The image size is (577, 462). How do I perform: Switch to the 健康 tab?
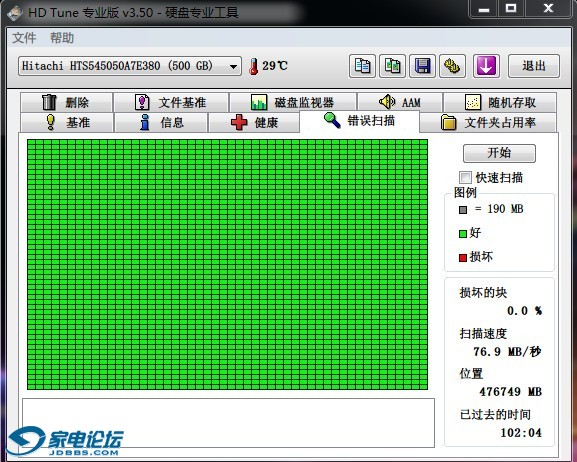(254, 122)
